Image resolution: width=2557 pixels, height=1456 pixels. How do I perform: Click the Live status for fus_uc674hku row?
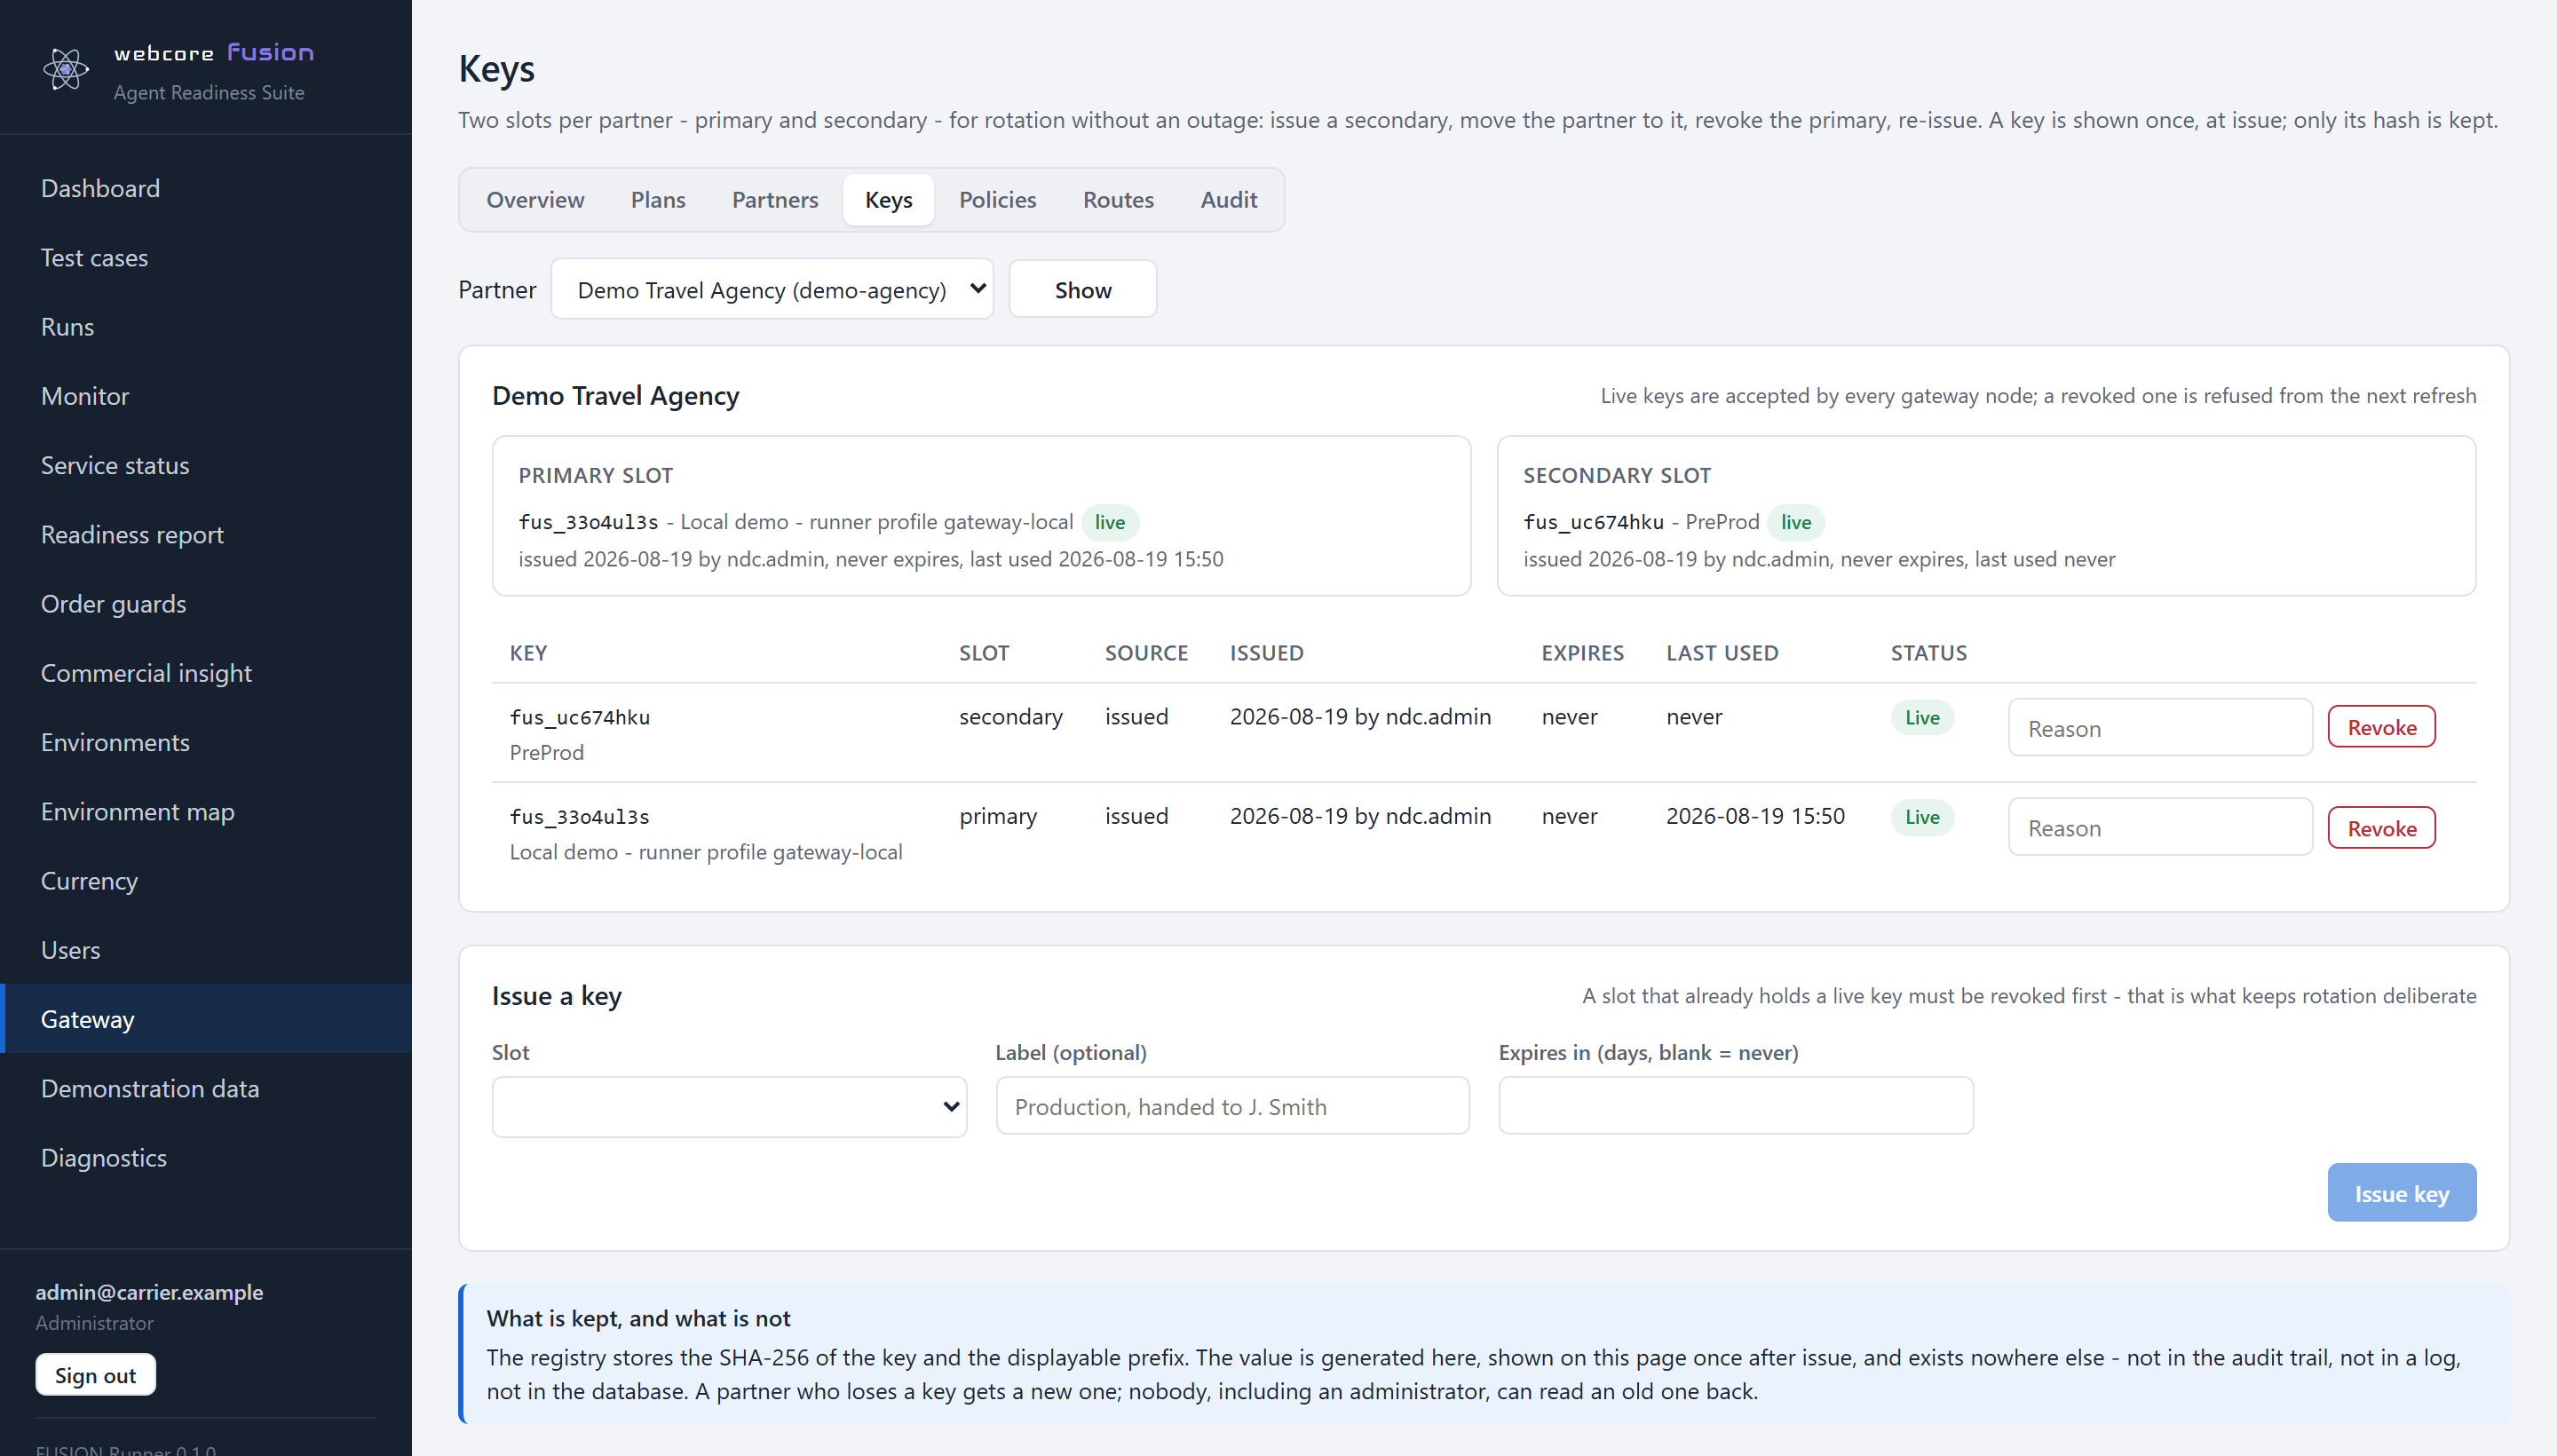point(1922,717)
